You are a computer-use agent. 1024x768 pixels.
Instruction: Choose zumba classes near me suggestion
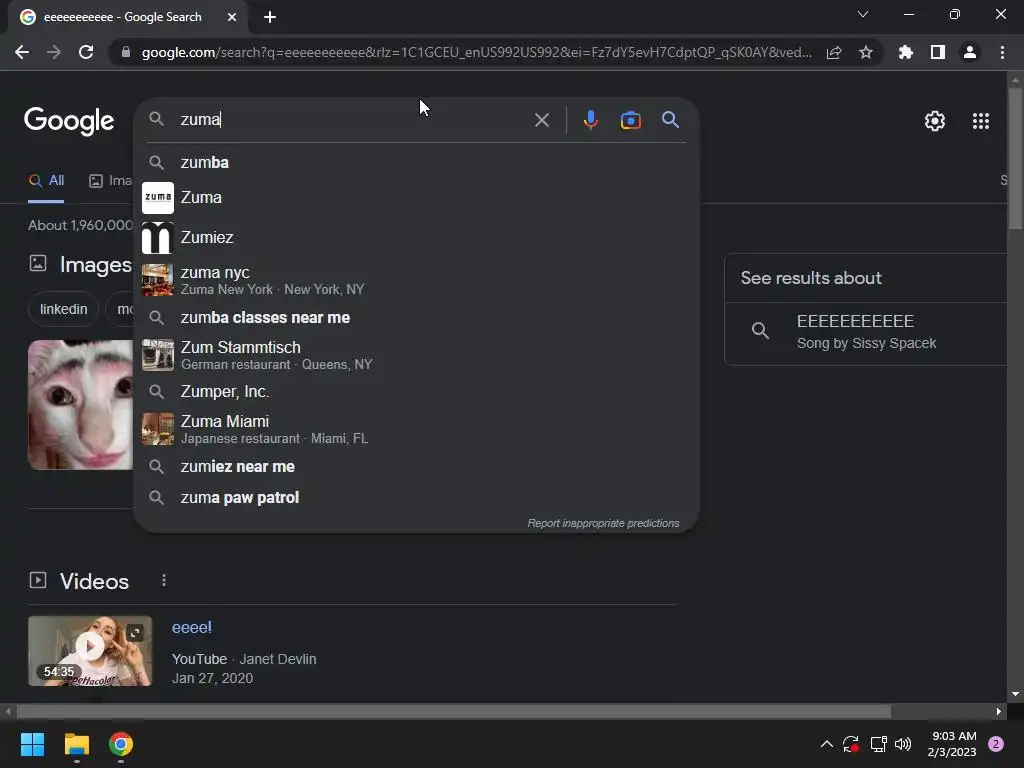[x=416, y=317]
